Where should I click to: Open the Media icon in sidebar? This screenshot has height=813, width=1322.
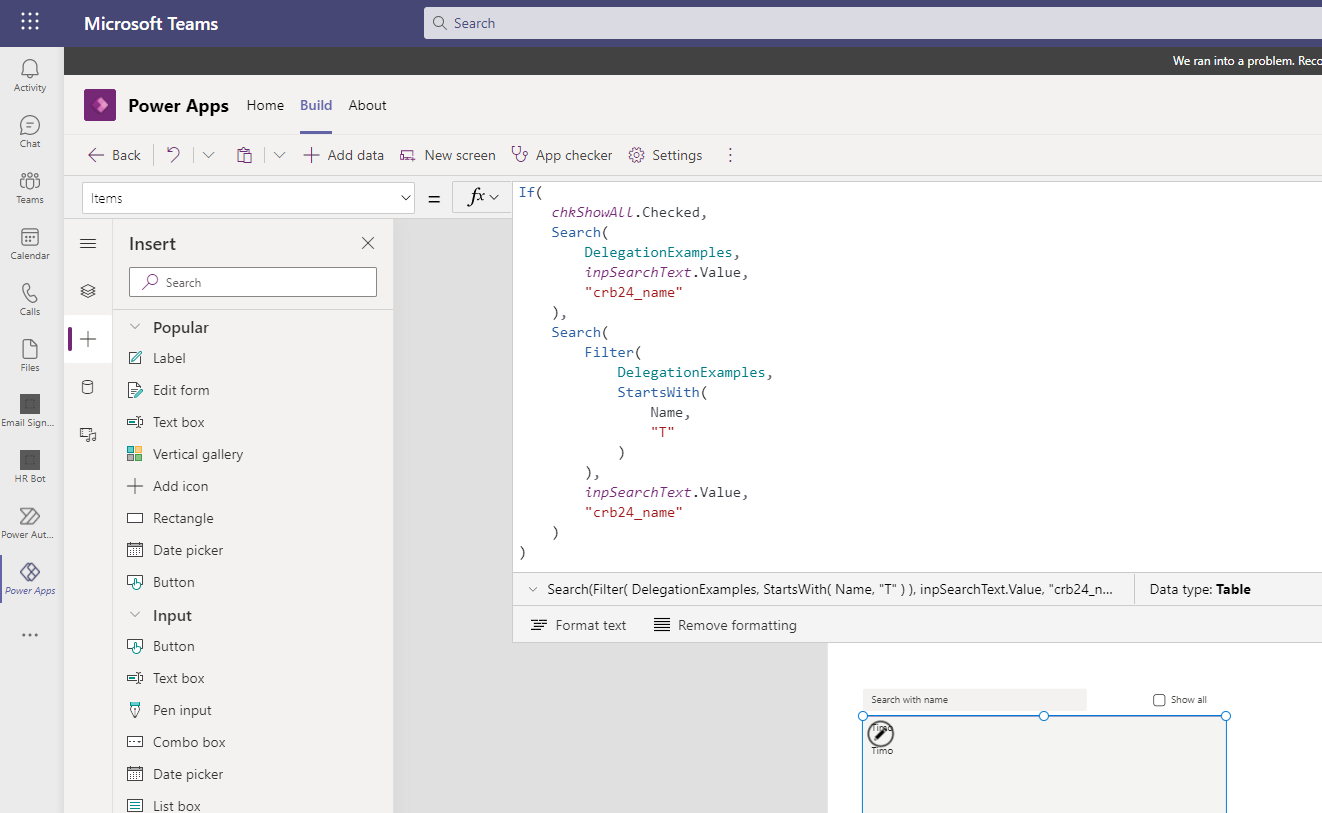point(88,435)
